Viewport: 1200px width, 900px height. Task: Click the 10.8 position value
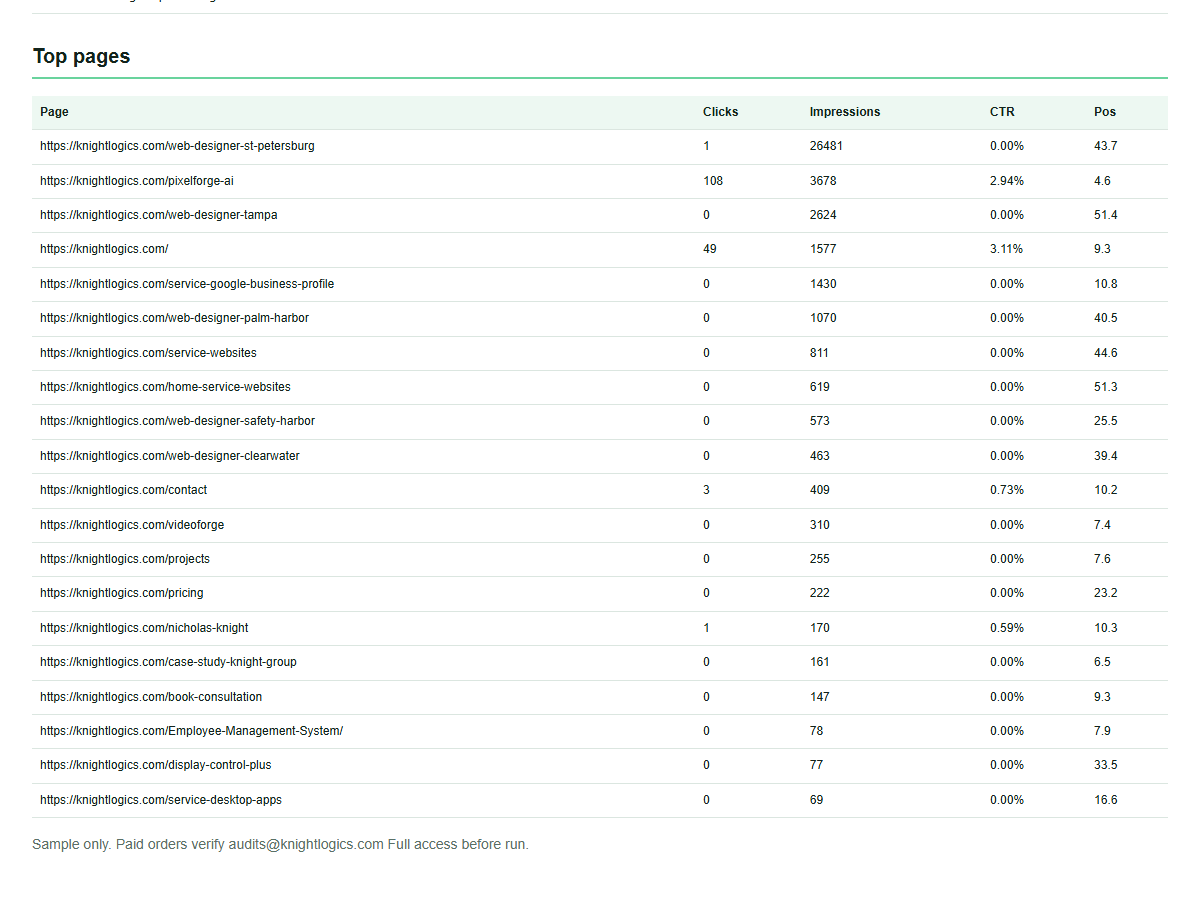pos(1106,284)
